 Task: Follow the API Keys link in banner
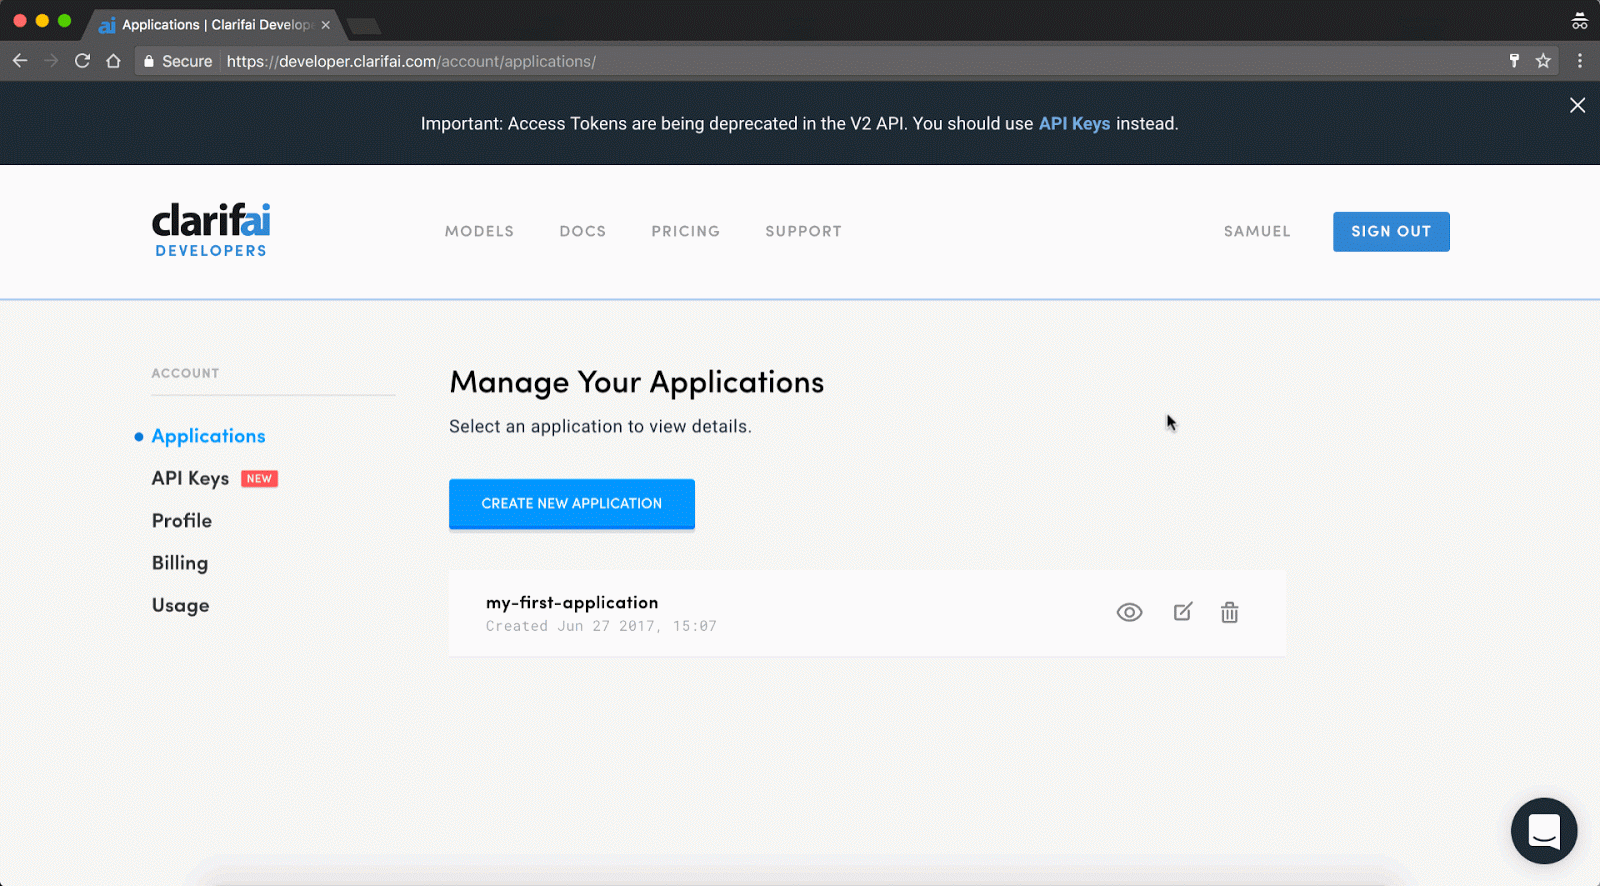click(1074, 124)
